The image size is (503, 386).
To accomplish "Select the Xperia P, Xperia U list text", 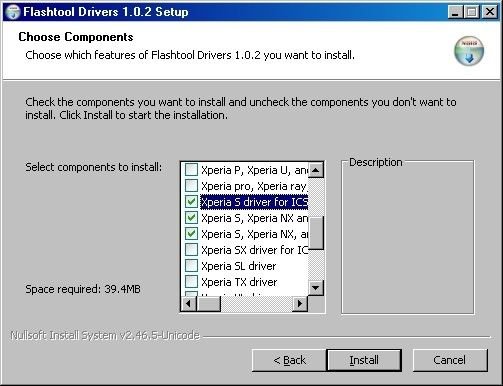I will [x=254, y=170].
